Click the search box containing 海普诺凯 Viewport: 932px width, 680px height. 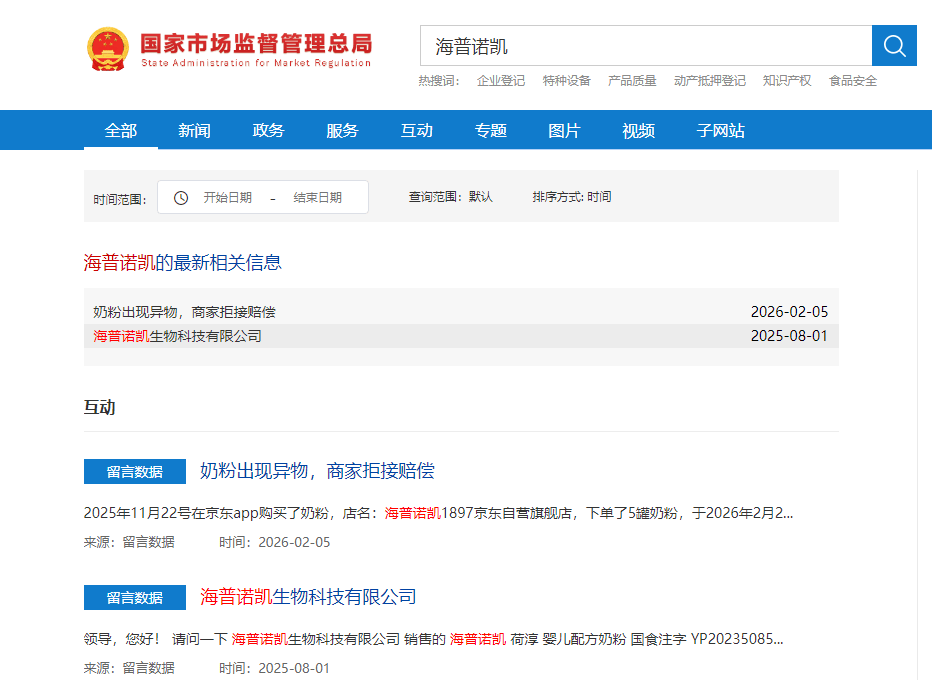(645, 46)
